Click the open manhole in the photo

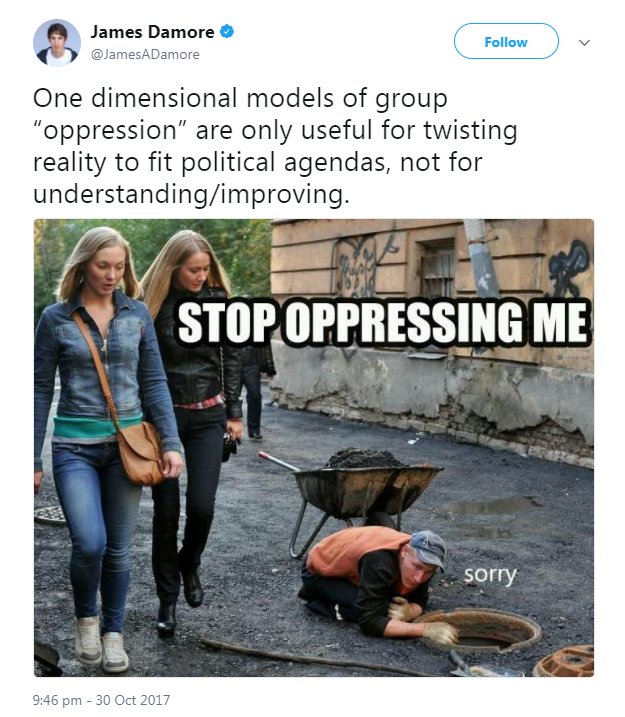click(480, 631)
